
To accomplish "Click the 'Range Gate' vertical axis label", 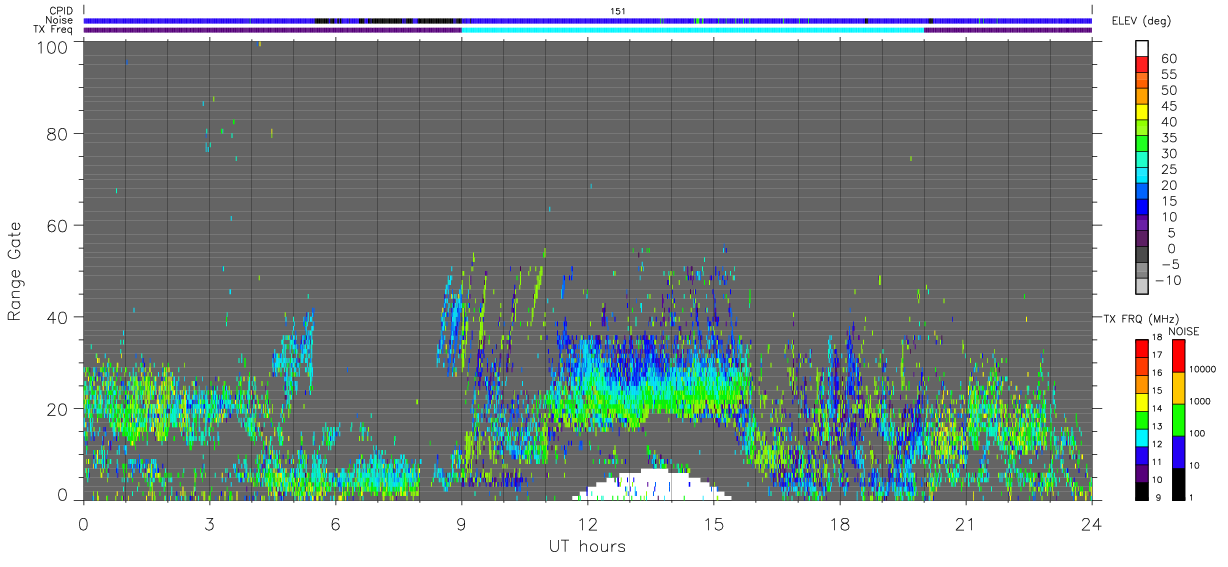I will (15, 270).
